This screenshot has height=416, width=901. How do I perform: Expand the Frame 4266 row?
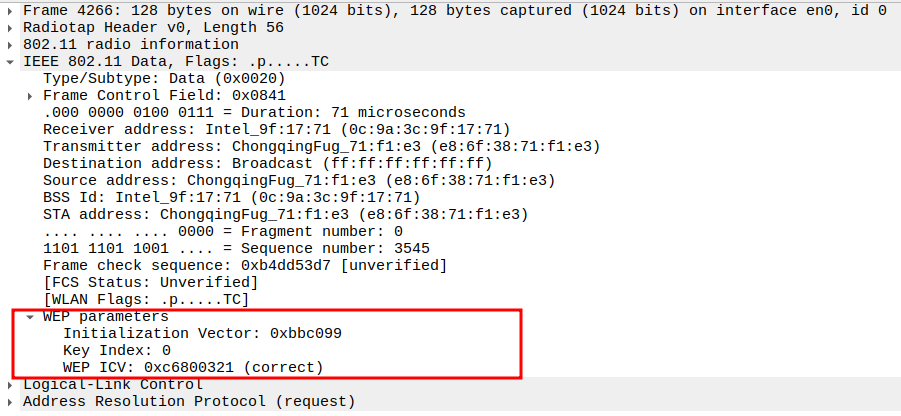[x=11, y=11]
